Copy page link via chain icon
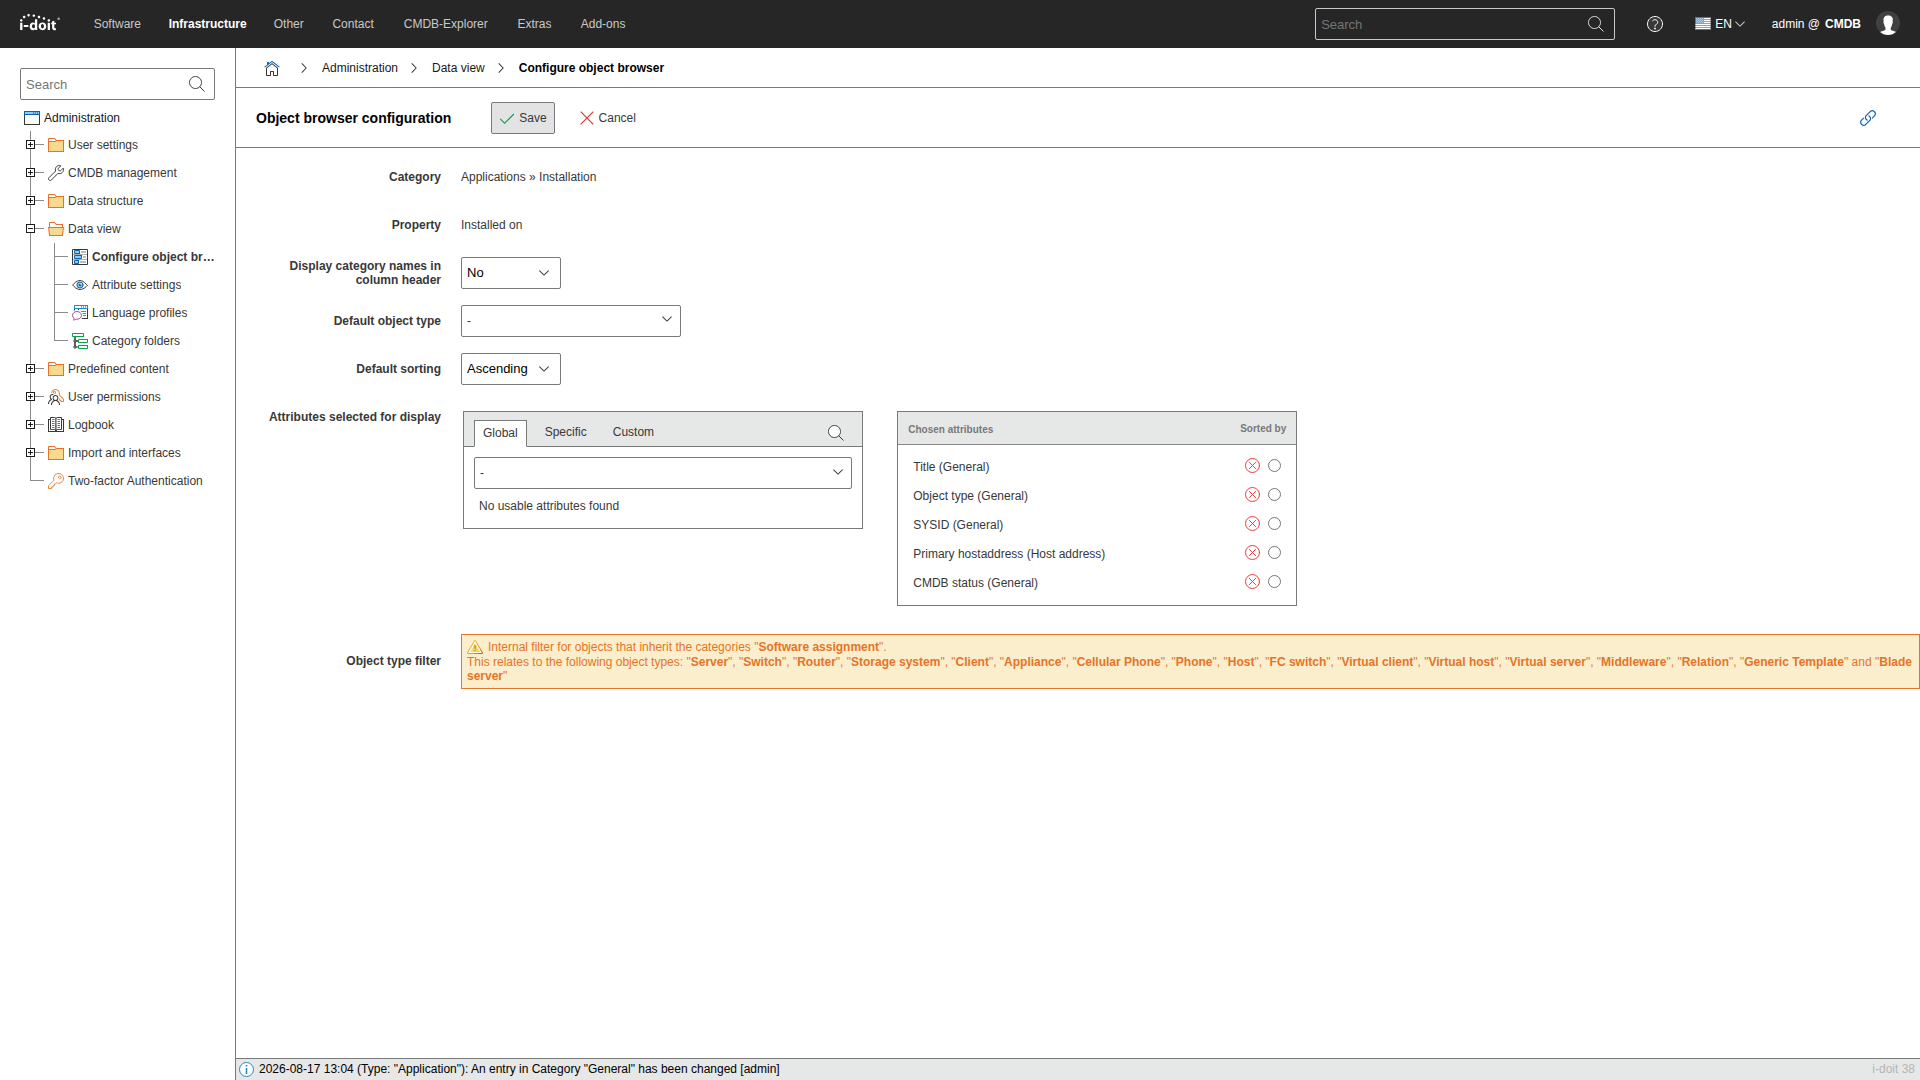 point(1867,118)
